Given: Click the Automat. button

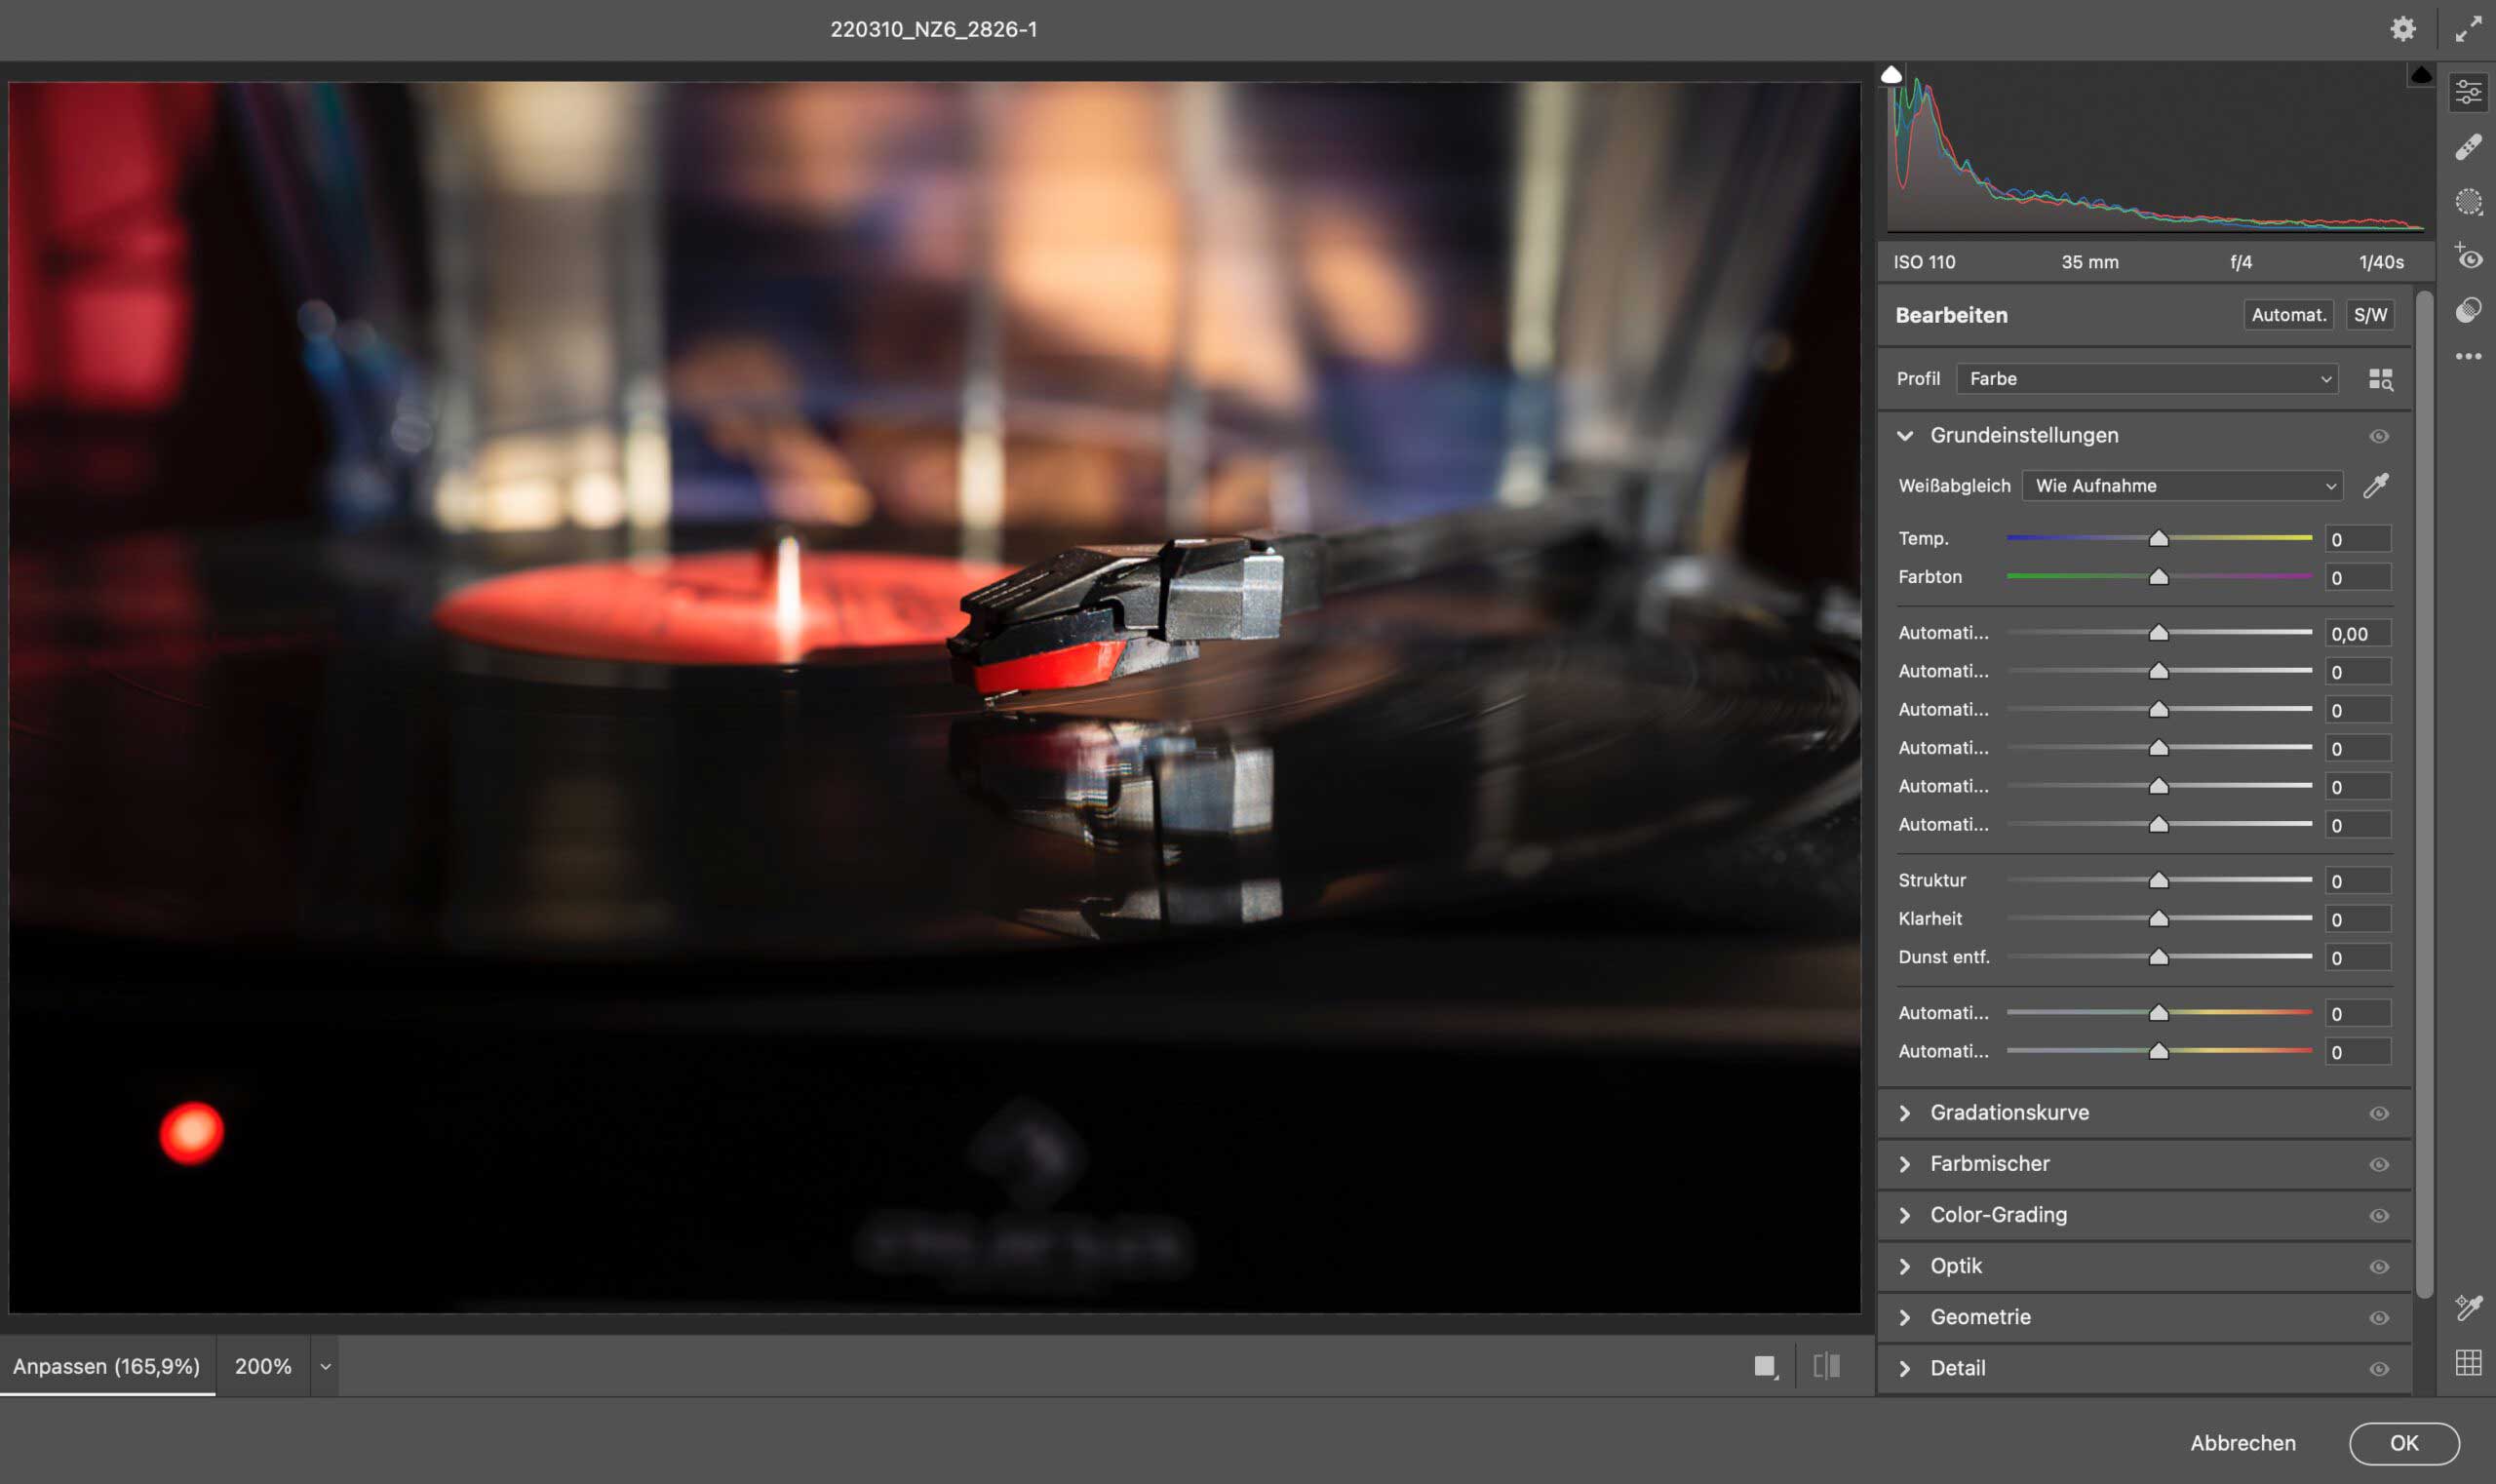Looking at the screenshot, I should 2288,315.
